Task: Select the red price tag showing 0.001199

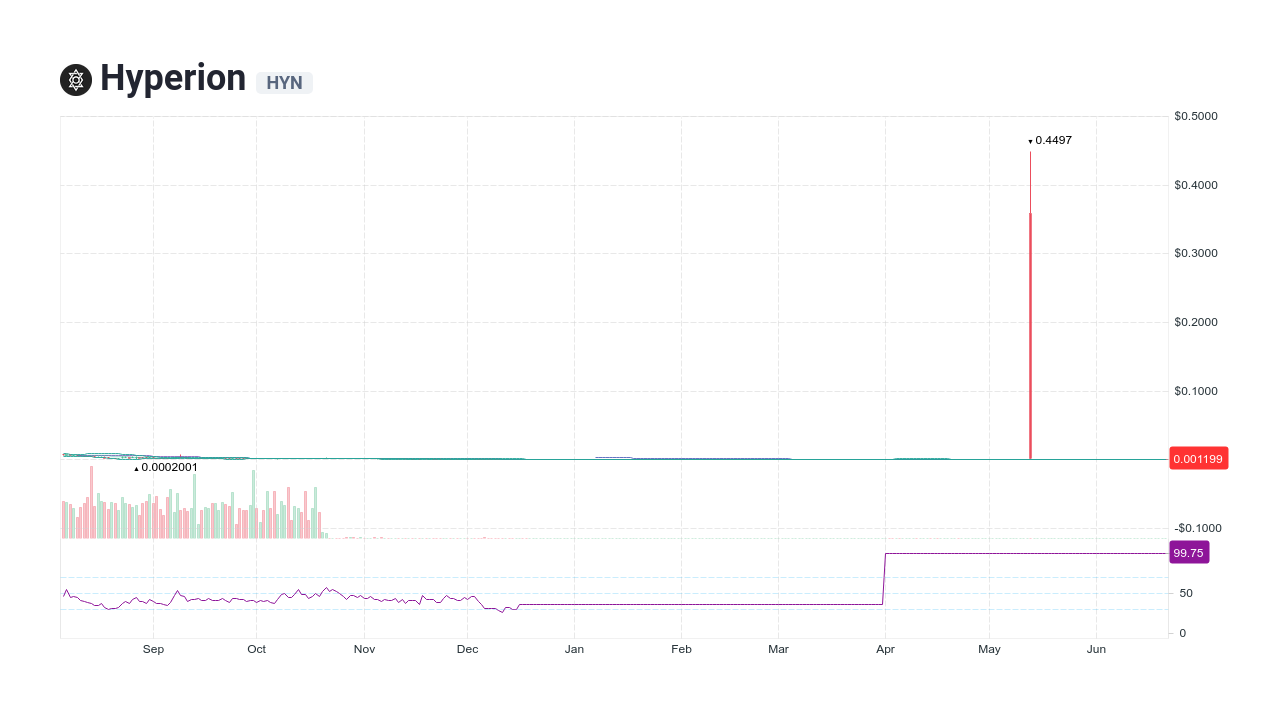Action: click(x=1198, y=458)
